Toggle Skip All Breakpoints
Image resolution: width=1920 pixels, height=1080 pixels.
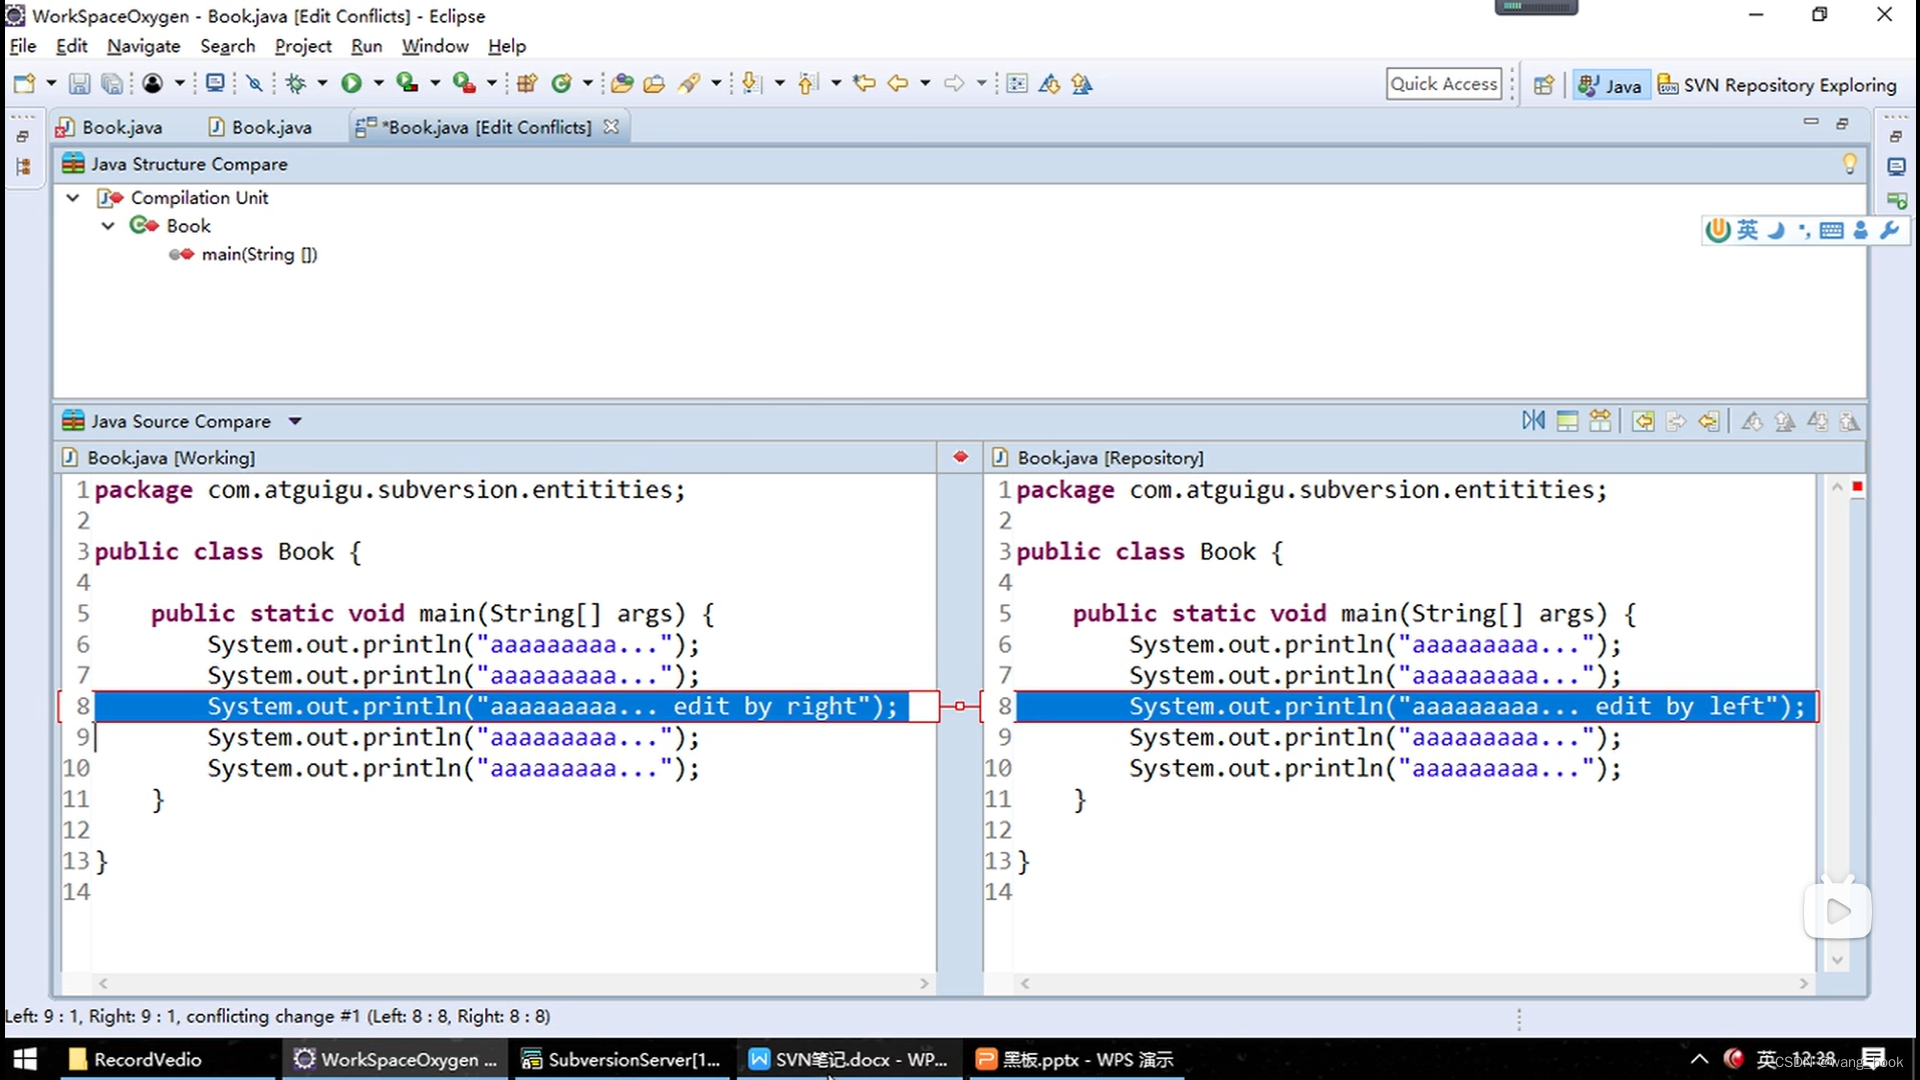coord(254,84)
